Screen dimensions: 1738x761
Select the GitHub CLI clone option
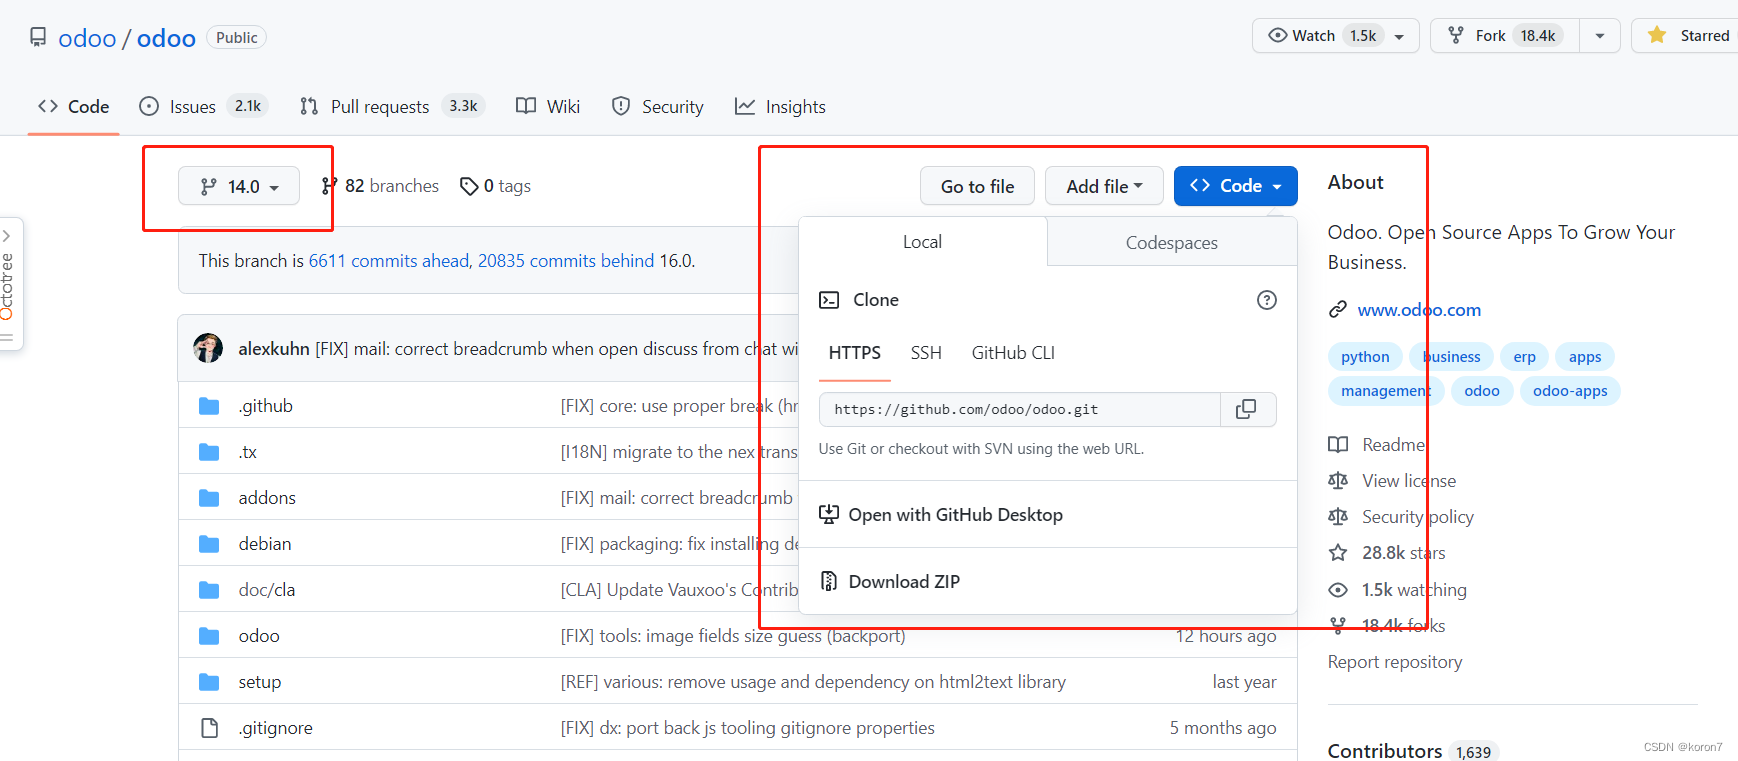1013,353
